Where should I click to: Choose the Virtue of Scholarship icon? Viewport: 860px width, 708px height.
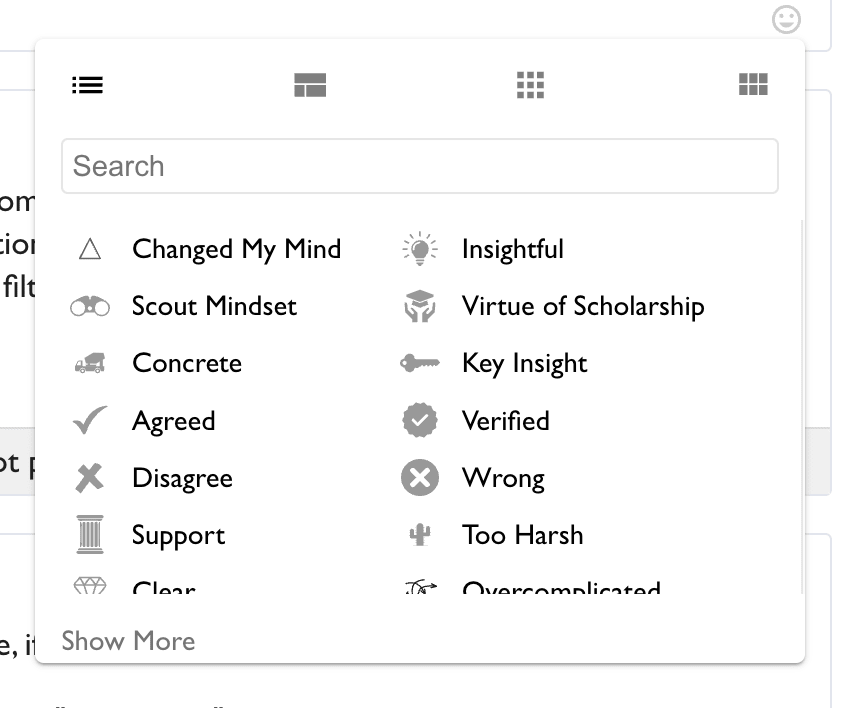[x=420, y=306]
